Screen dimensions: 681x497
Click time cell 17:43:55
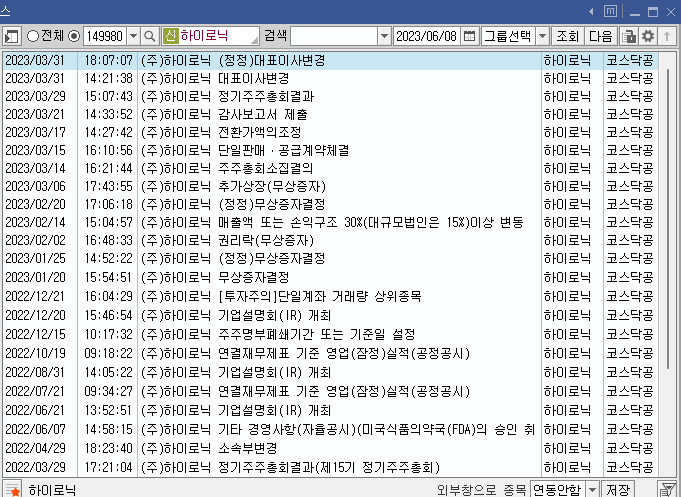tap(109, 186)
